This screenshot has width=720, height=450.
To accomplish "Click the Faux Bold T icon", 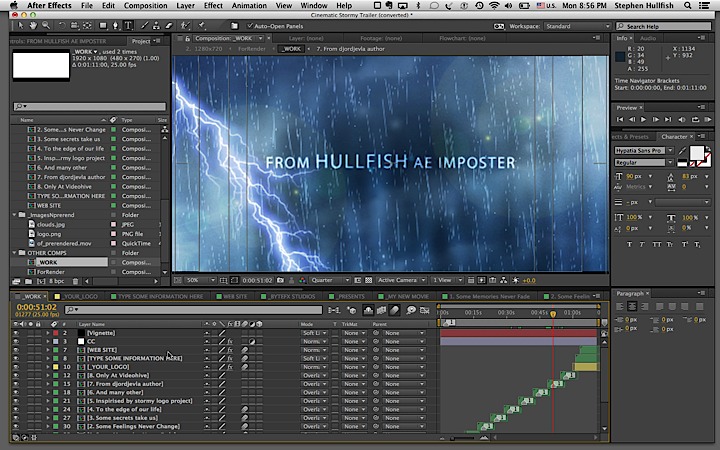I will (629, 244).
